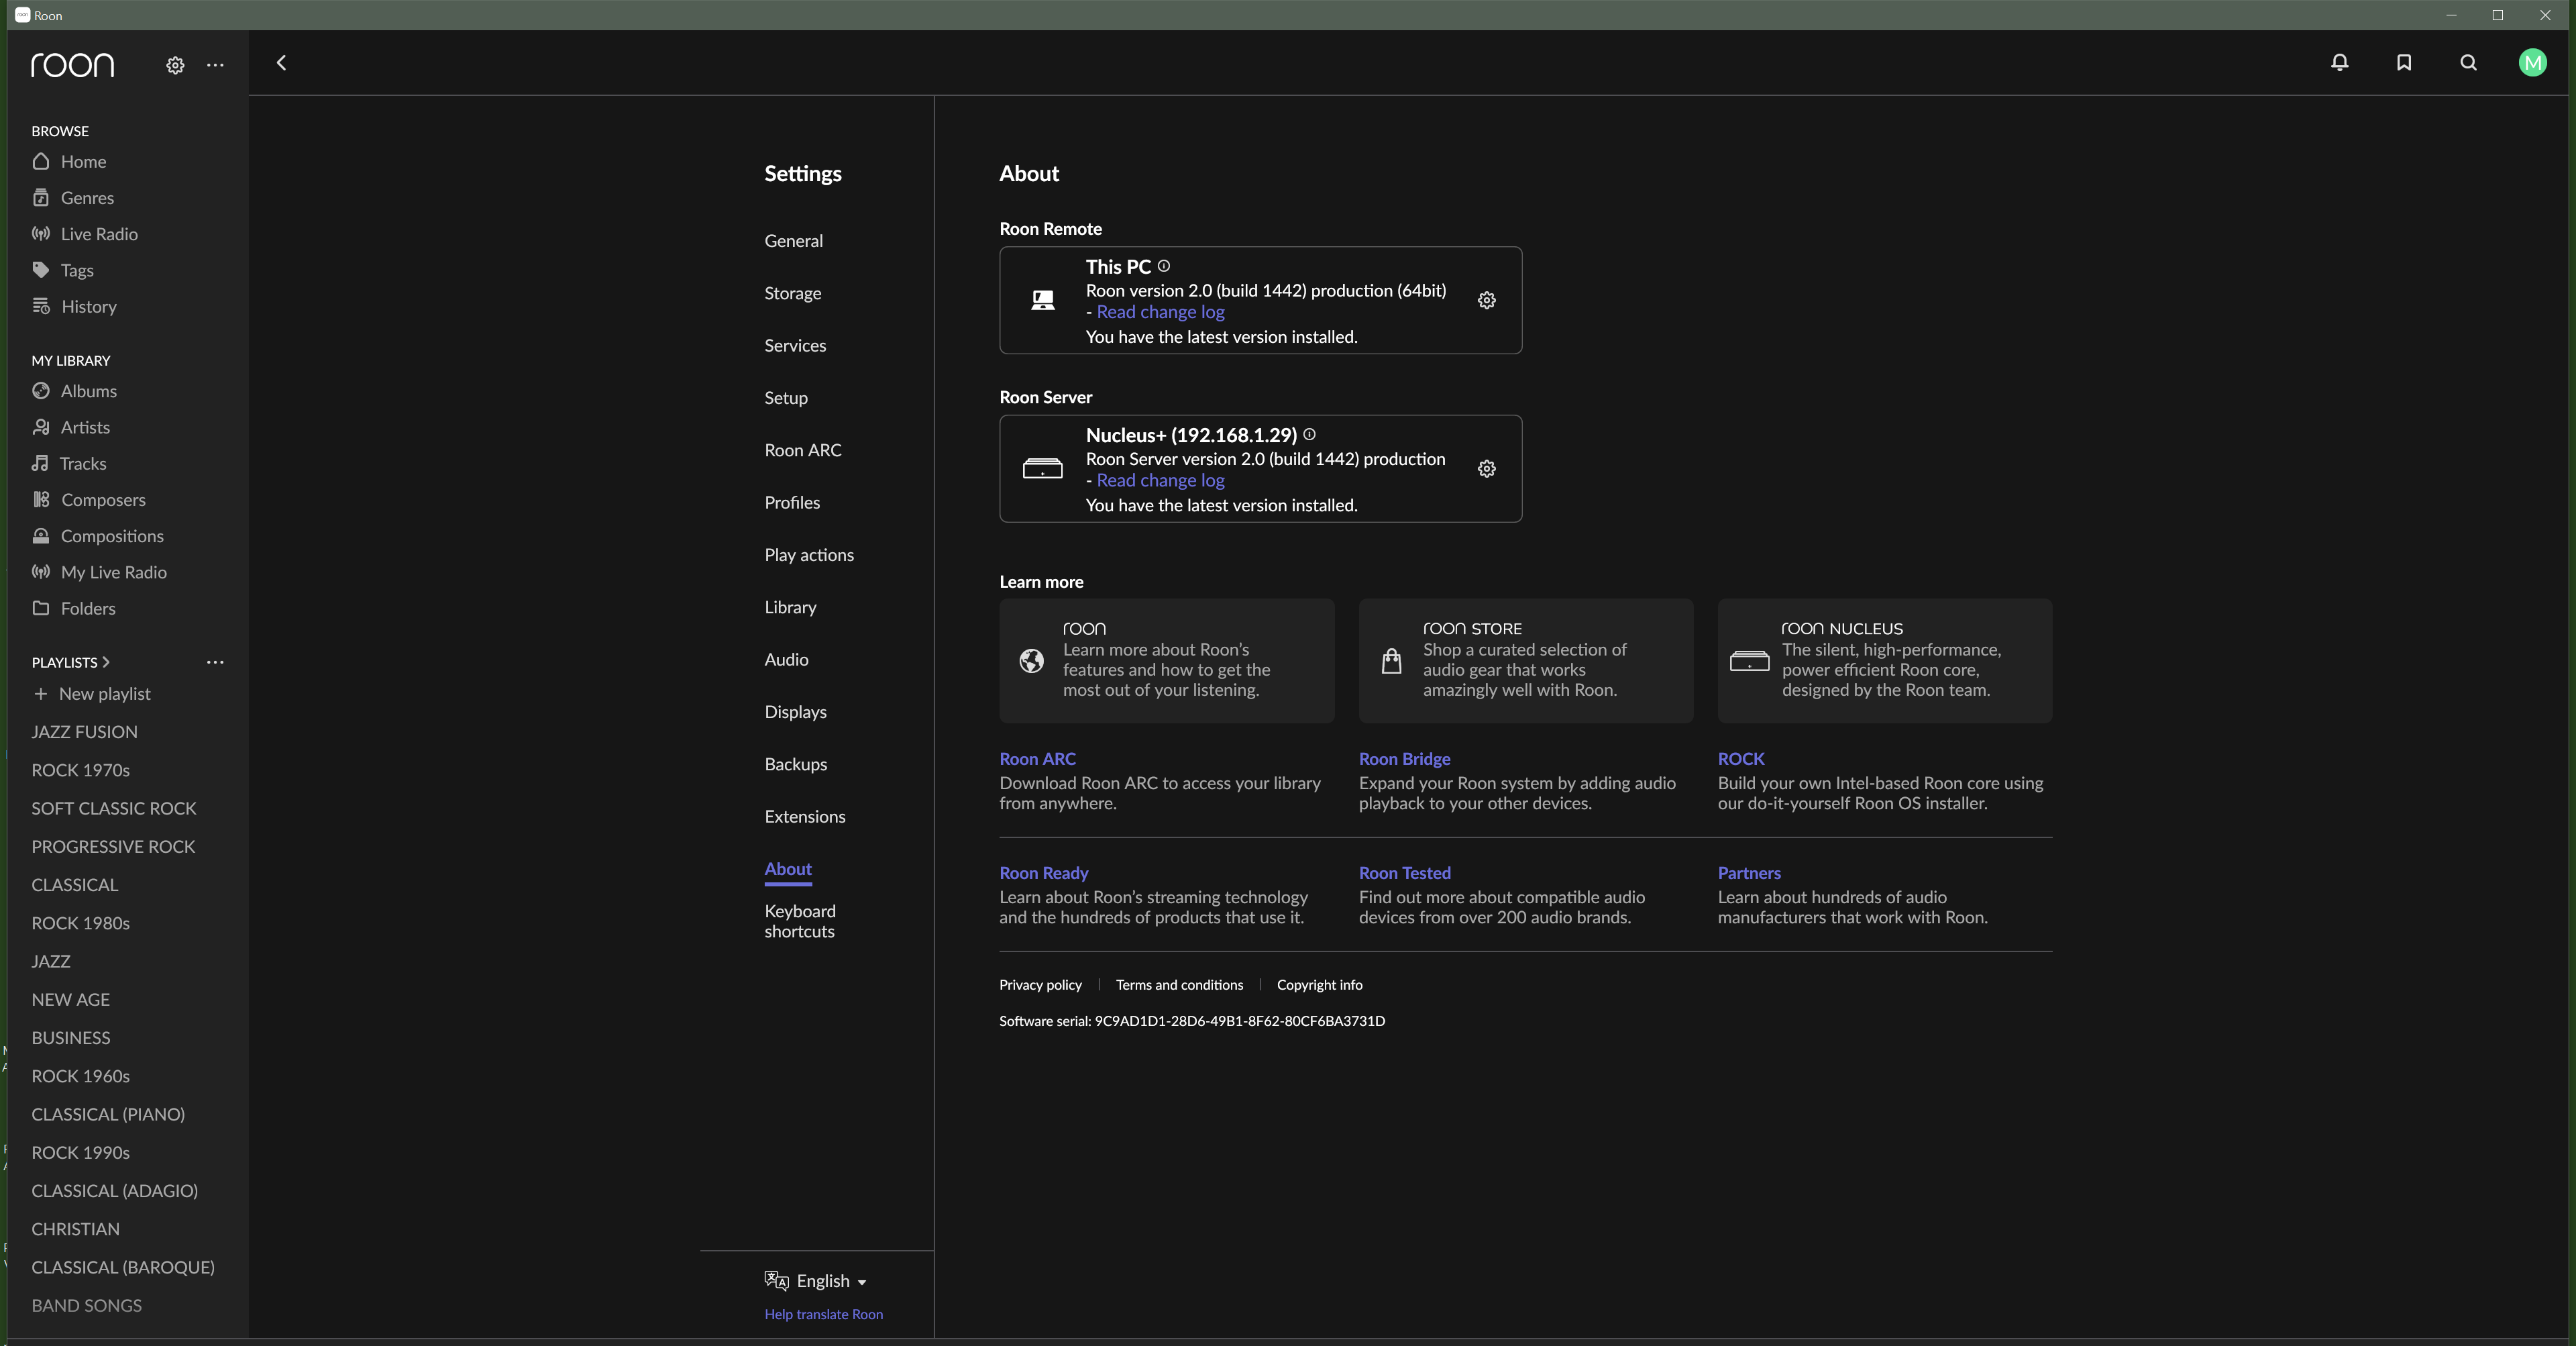Open the green M profile avatar

pyautogui.click(x=2532, y=63)
